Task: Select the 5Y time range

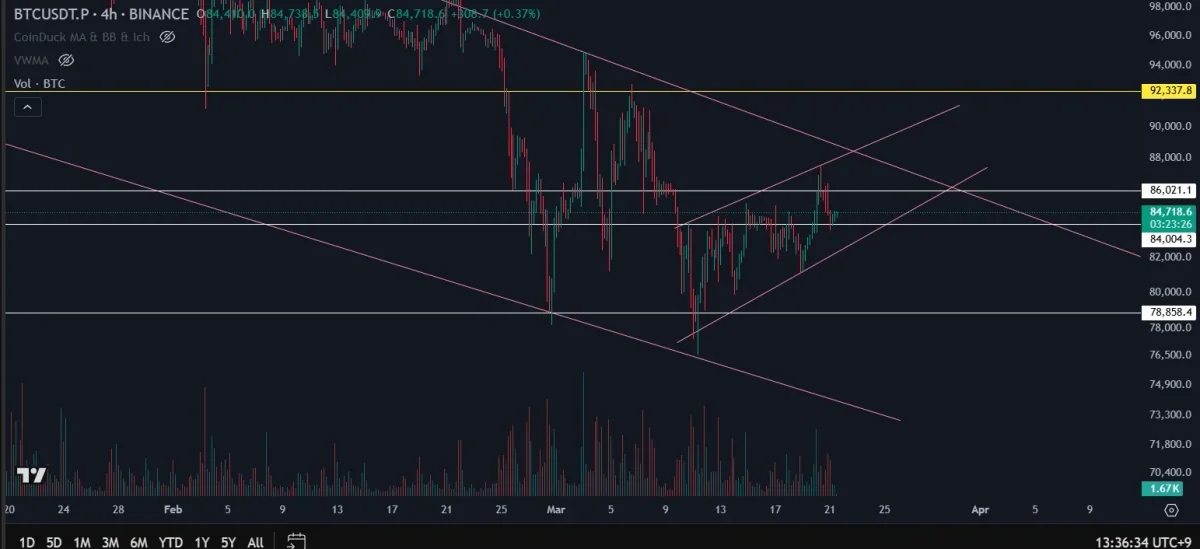Action: 228,542
